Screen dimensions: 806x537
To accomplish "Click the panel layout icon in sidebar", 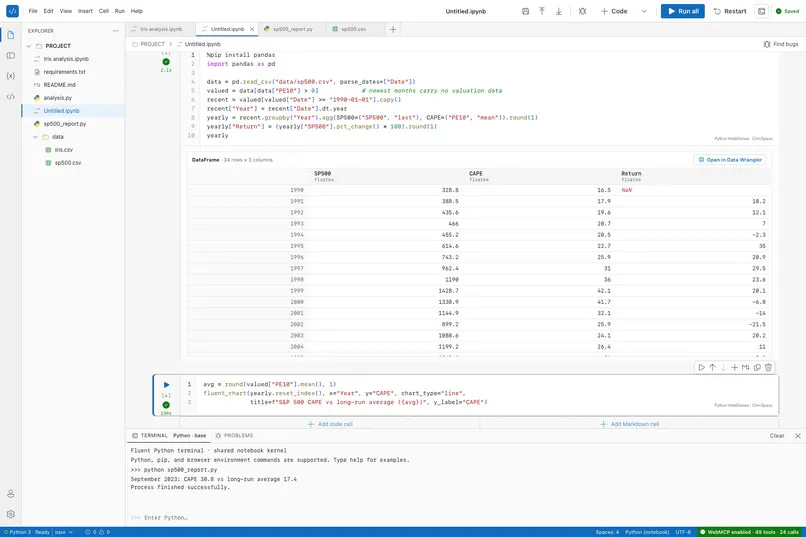I will [11, 55].
